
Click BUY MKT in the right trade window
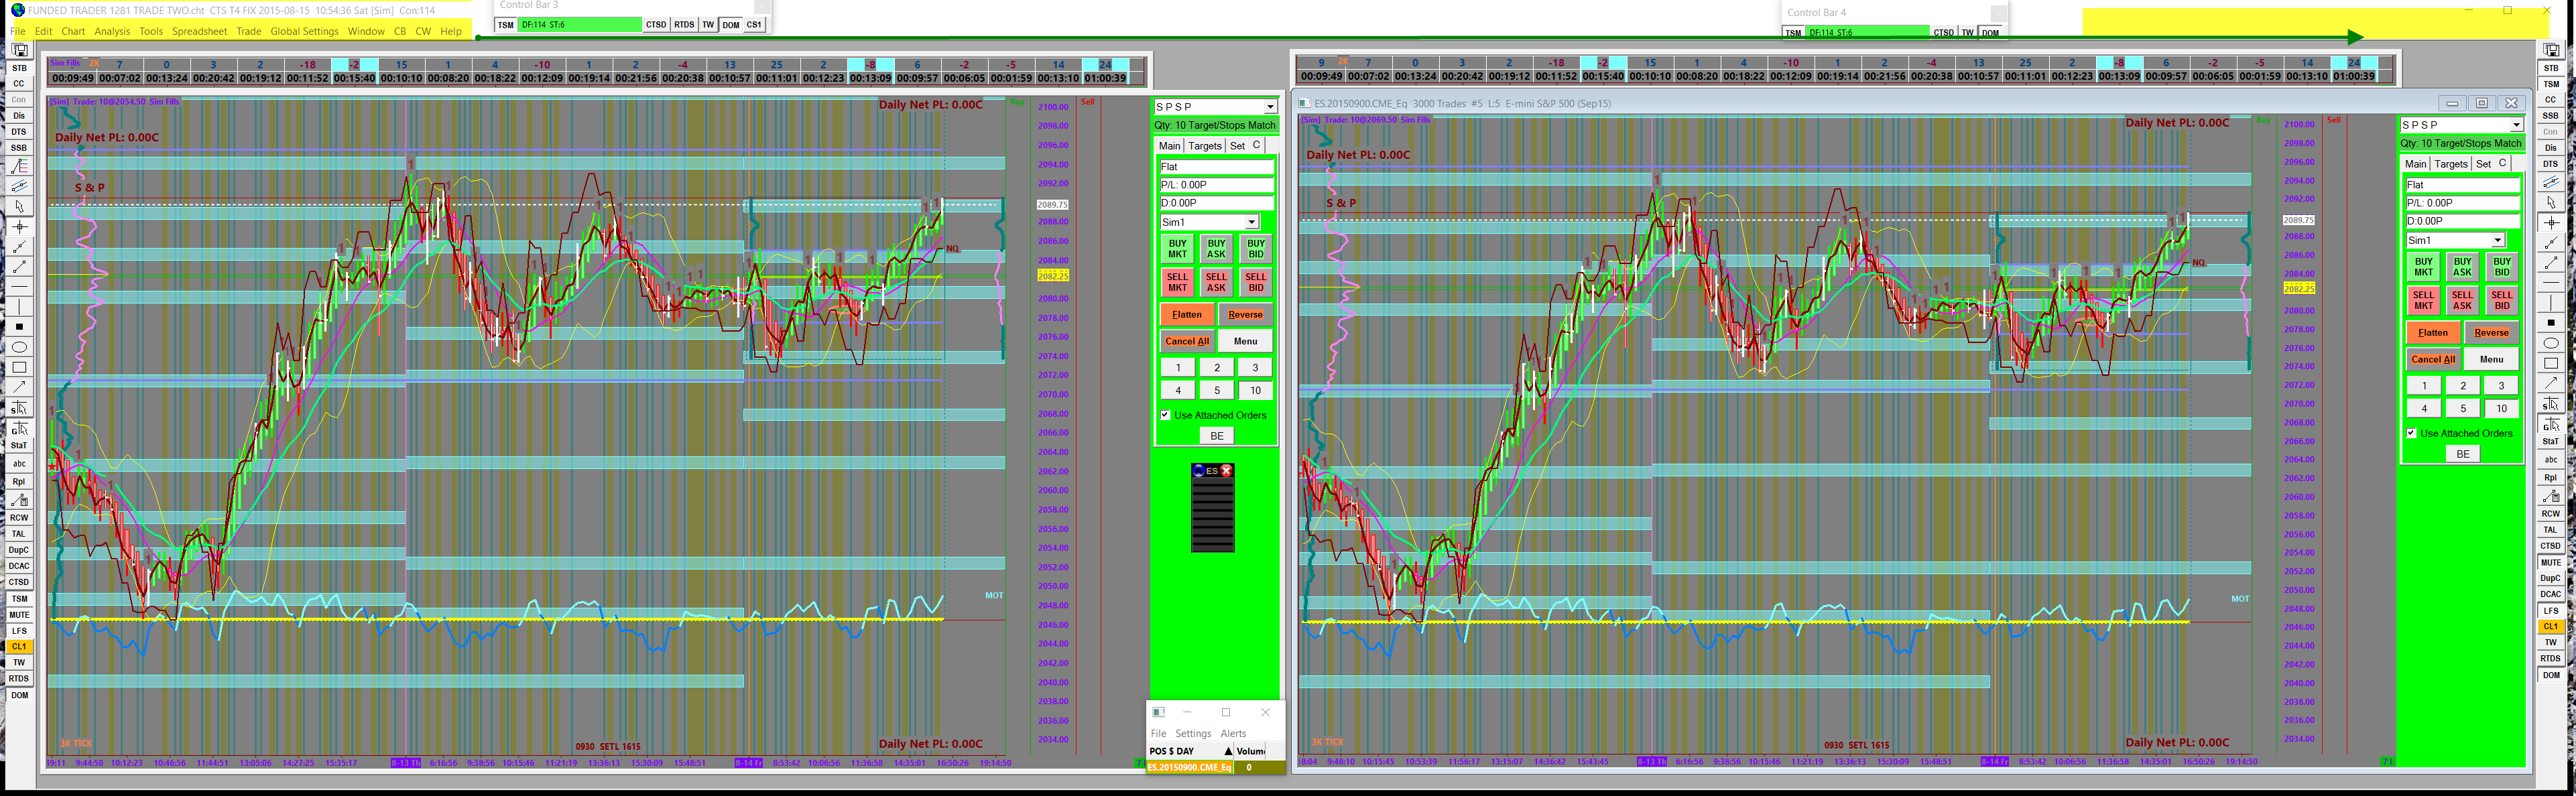(x=2423, y=266)
